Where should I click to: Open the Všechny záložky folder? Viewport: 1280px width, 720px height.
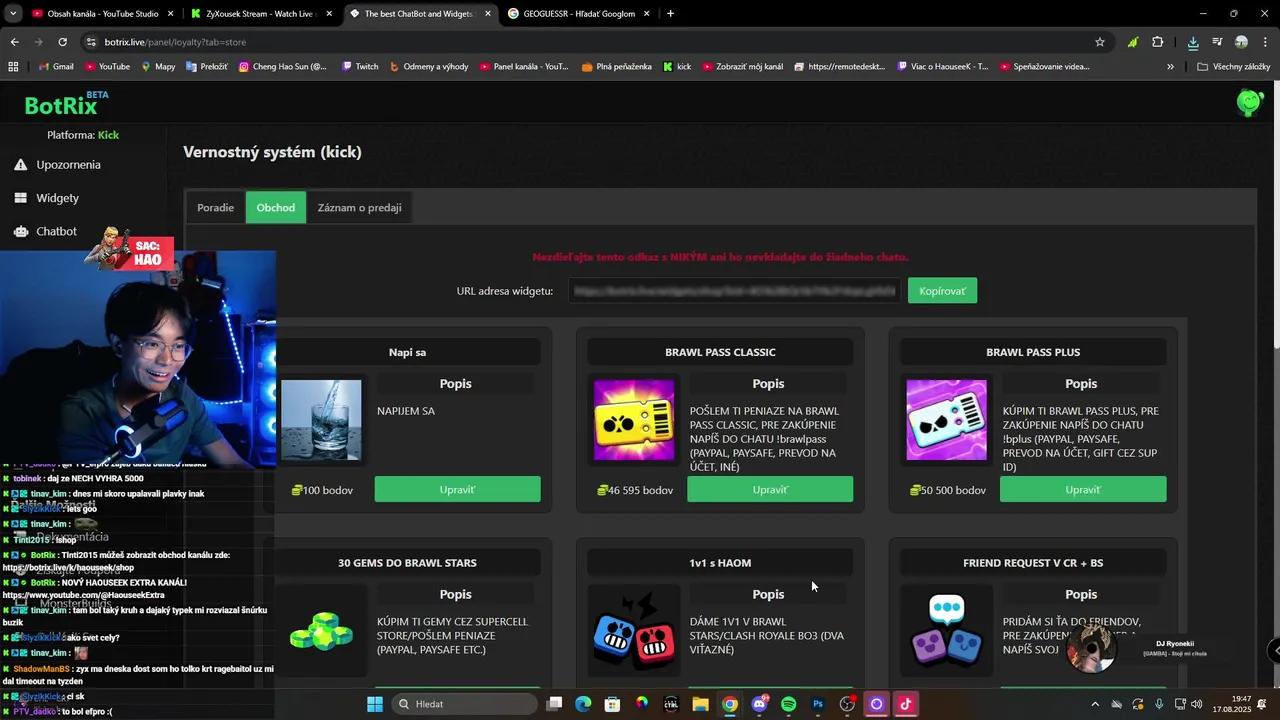click(x=1233, y=67)
